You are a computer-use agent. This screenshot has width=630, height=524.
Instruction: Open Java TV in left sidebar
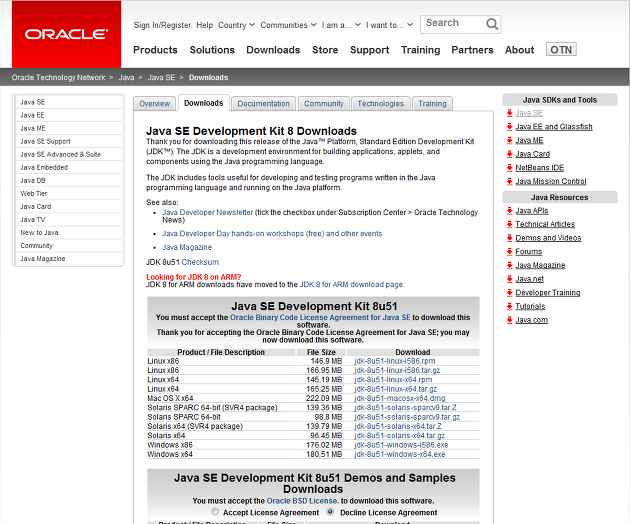coord(69,219)
